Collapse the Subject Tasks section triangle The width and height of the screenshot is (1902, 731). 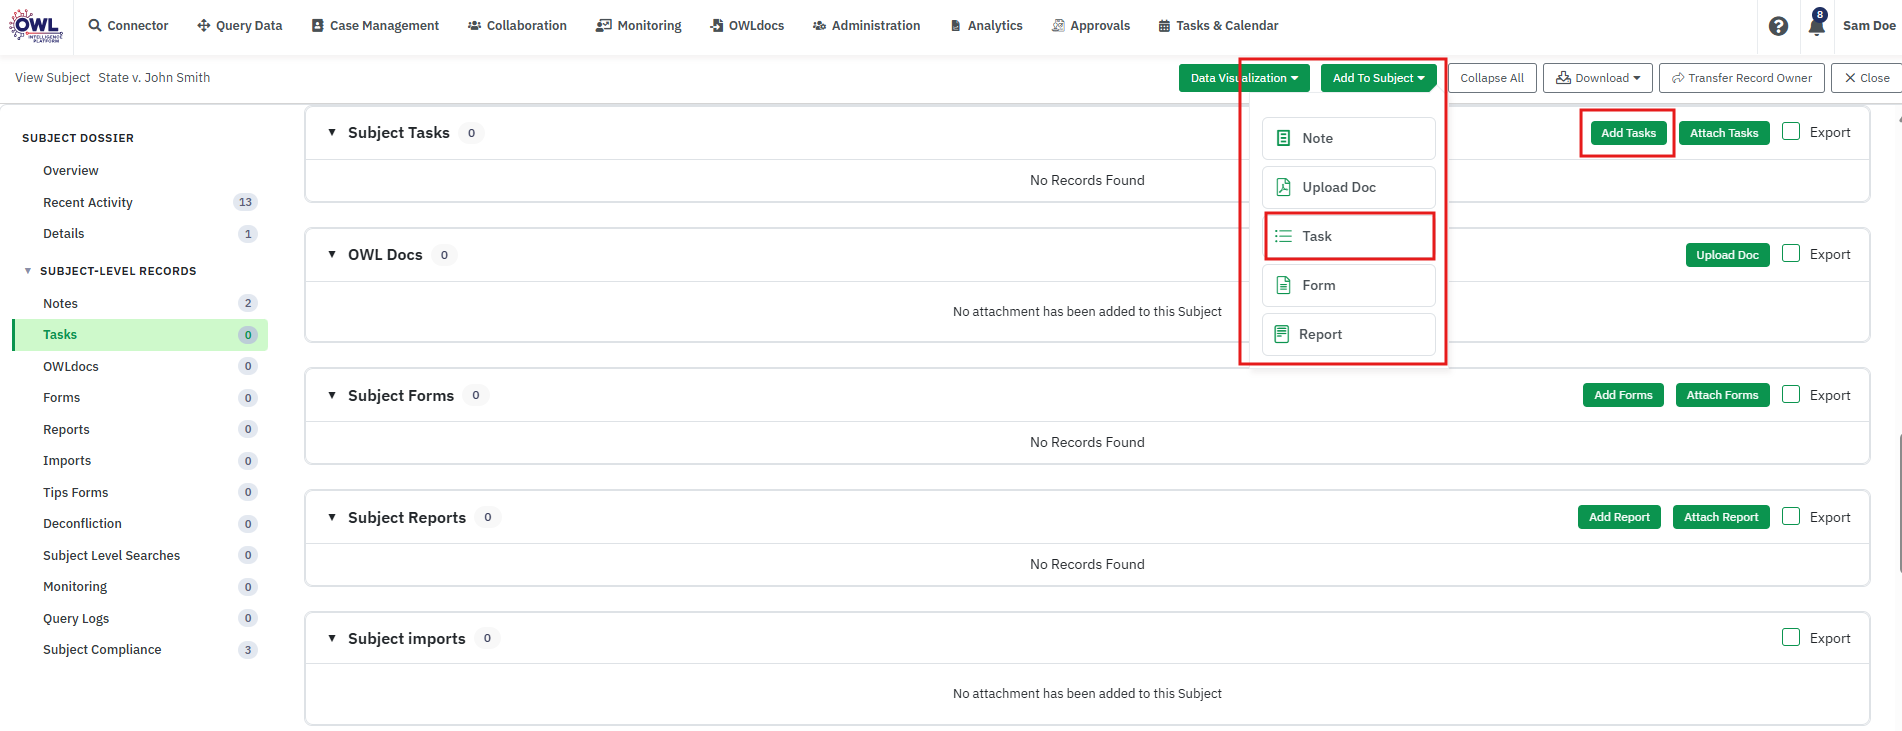(x=332, y=132)
